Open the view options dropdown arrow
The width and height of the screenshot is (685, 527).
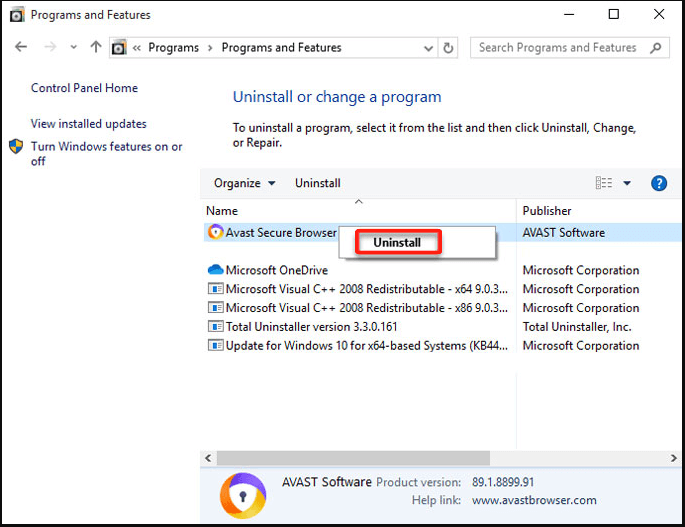(627, 183)
